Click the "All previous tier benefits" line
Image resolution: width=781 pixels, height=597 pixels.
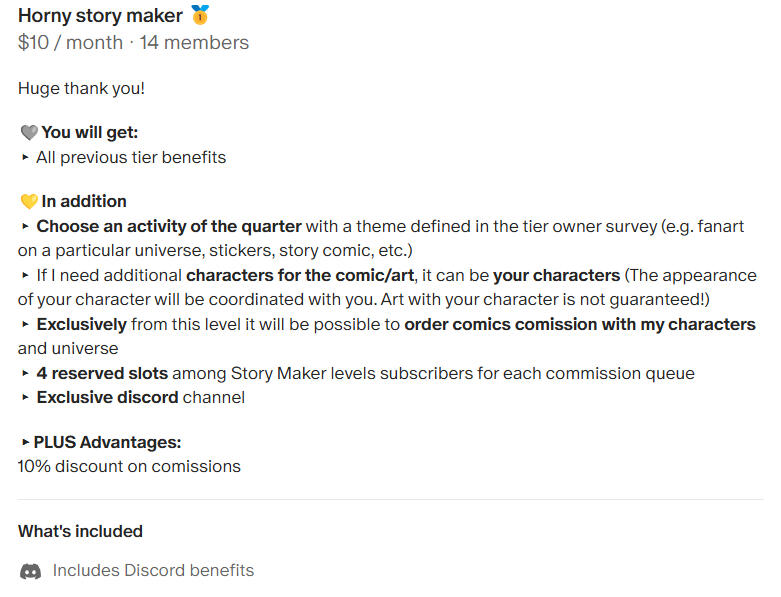(x=131, y=158)
